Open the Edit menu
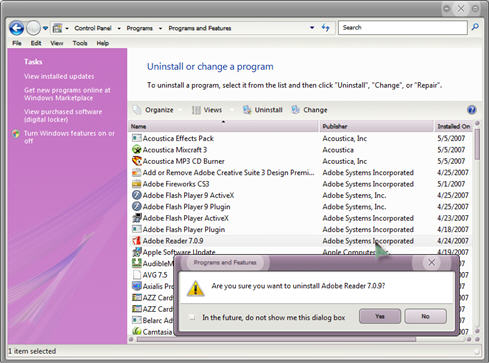 (x=36, y=43)
